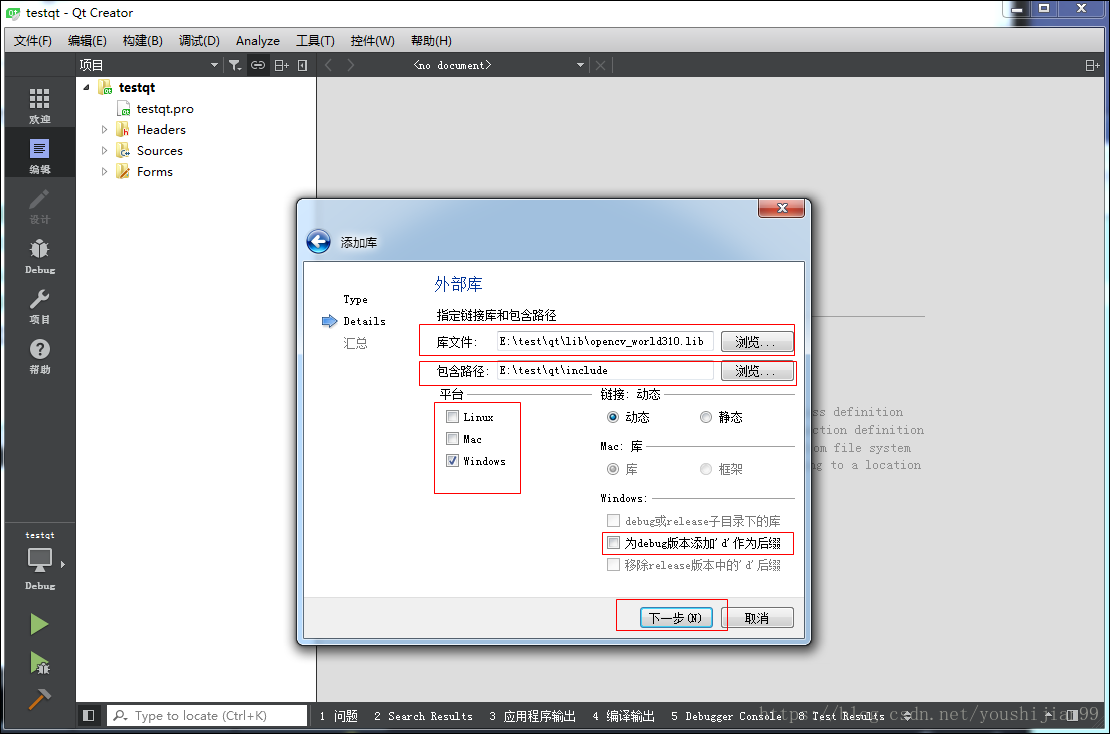Expand the Forms folder
The height and width of the screenshot is (734, 1110).
(x=104, y=171)
